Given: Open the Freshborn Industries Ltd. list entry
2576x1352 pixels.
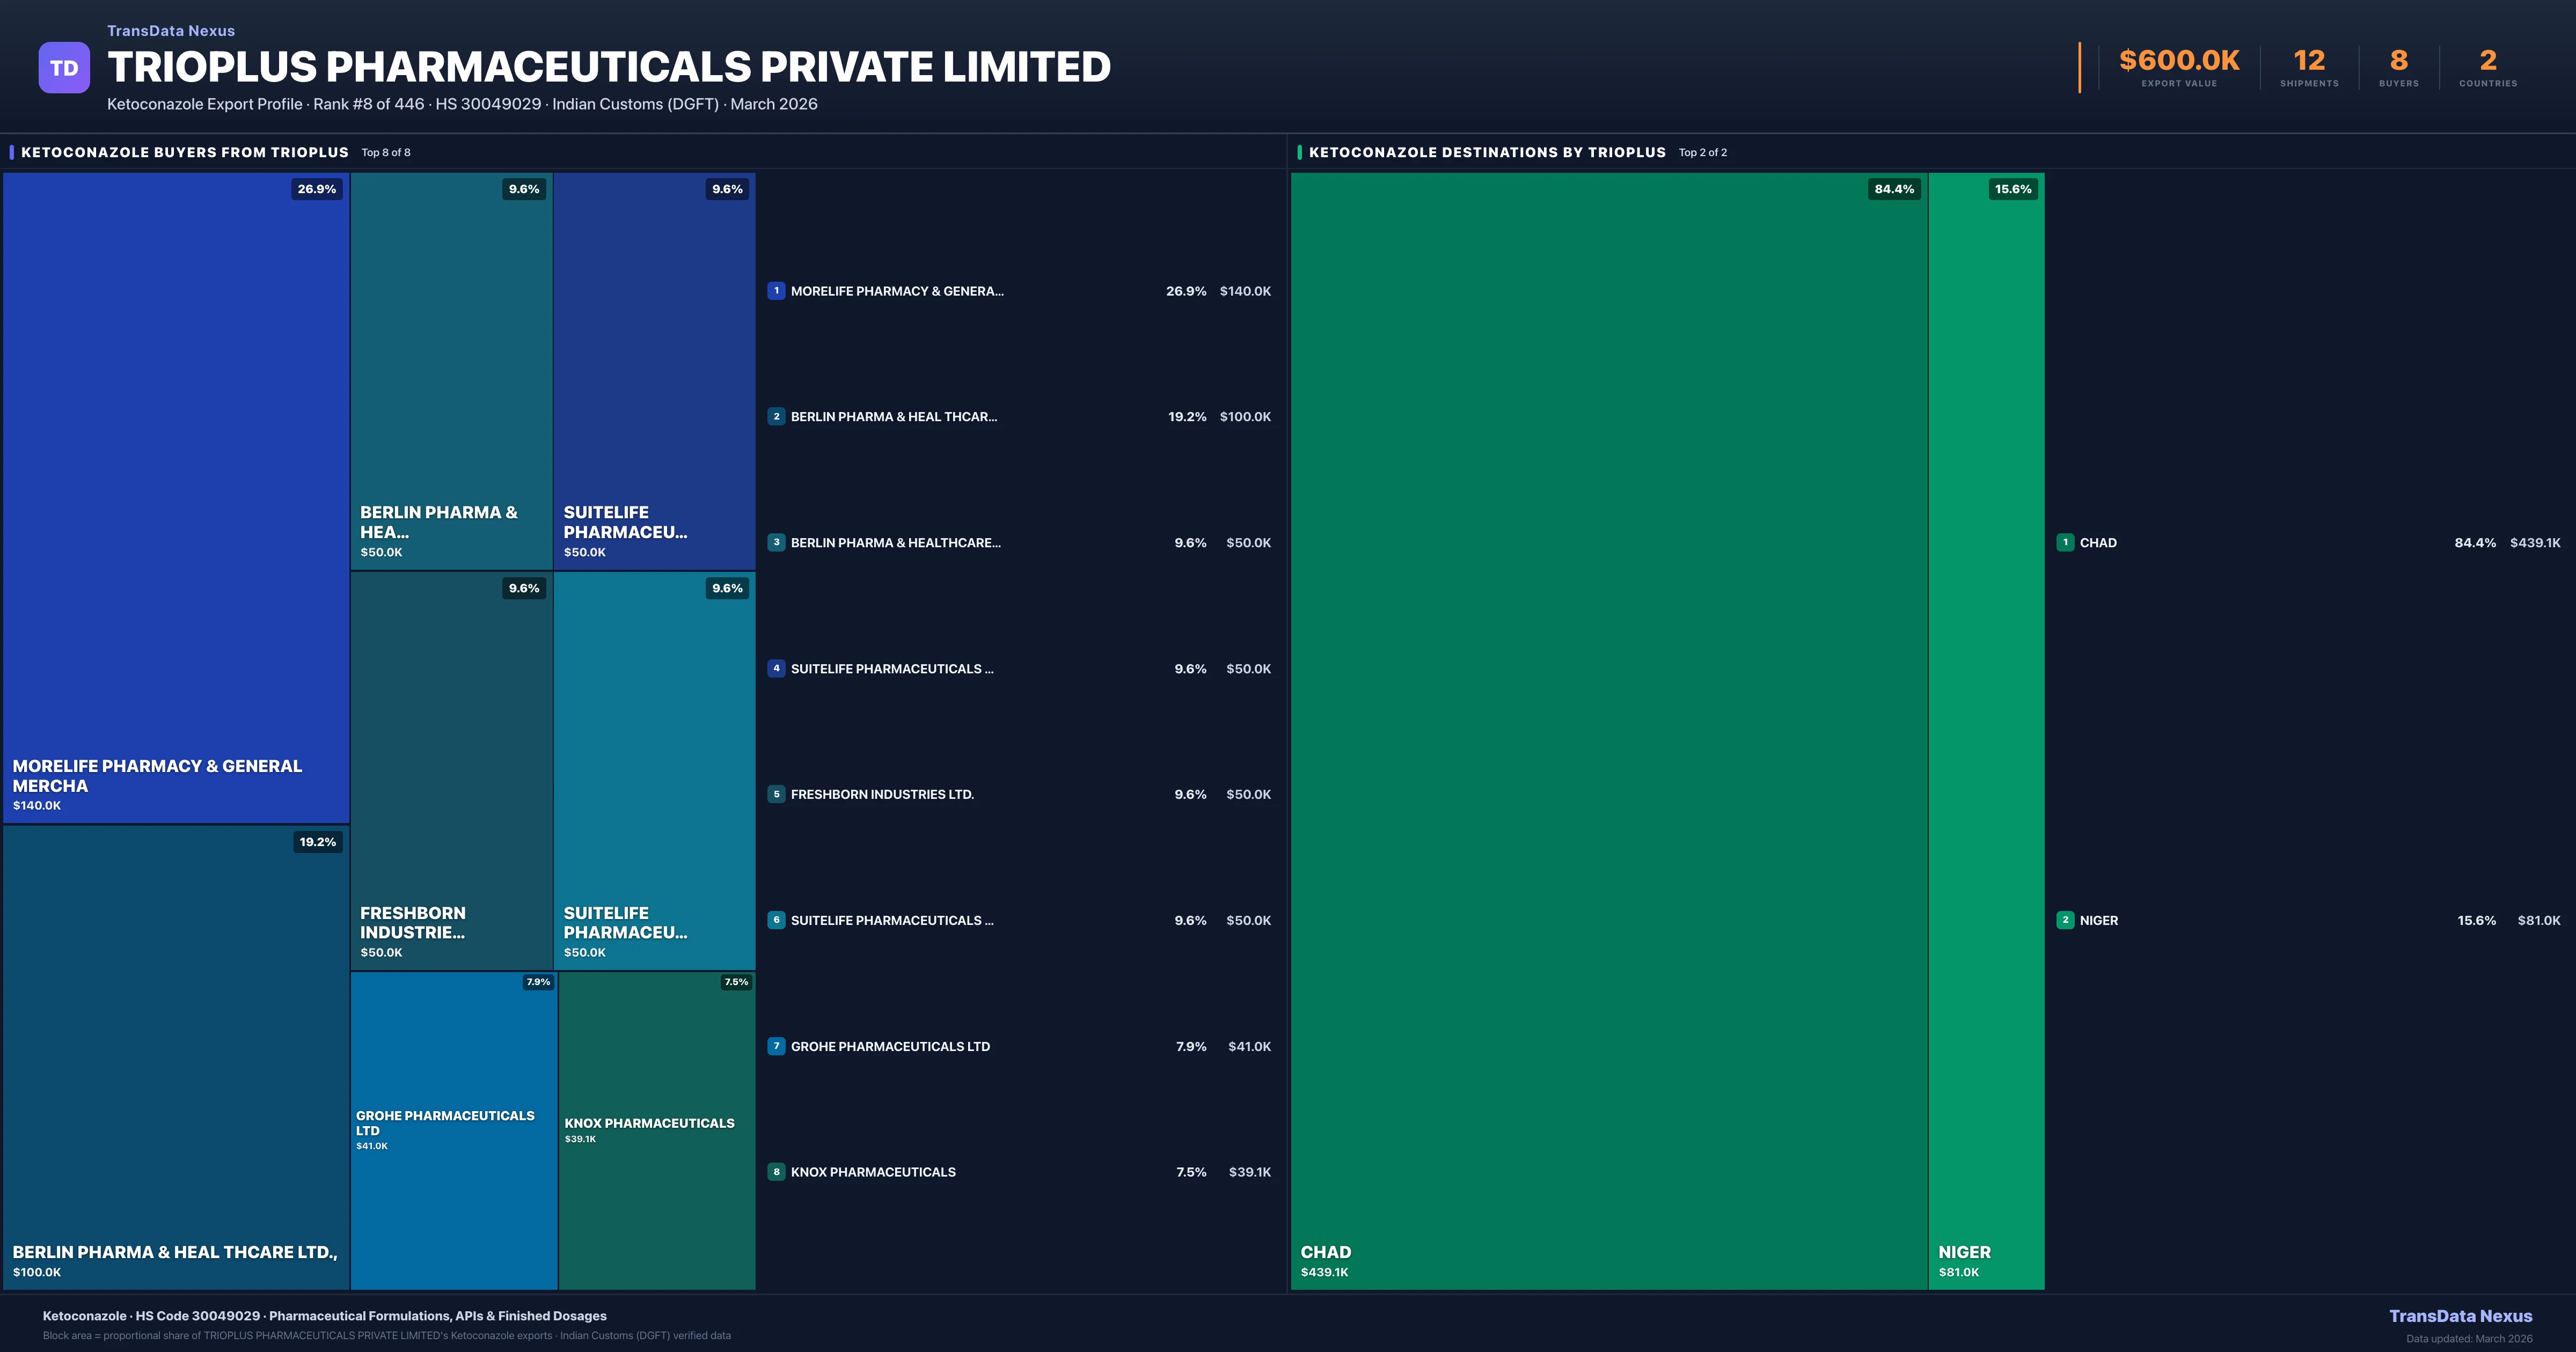Looking at the screenshot, I should point(882,794).
